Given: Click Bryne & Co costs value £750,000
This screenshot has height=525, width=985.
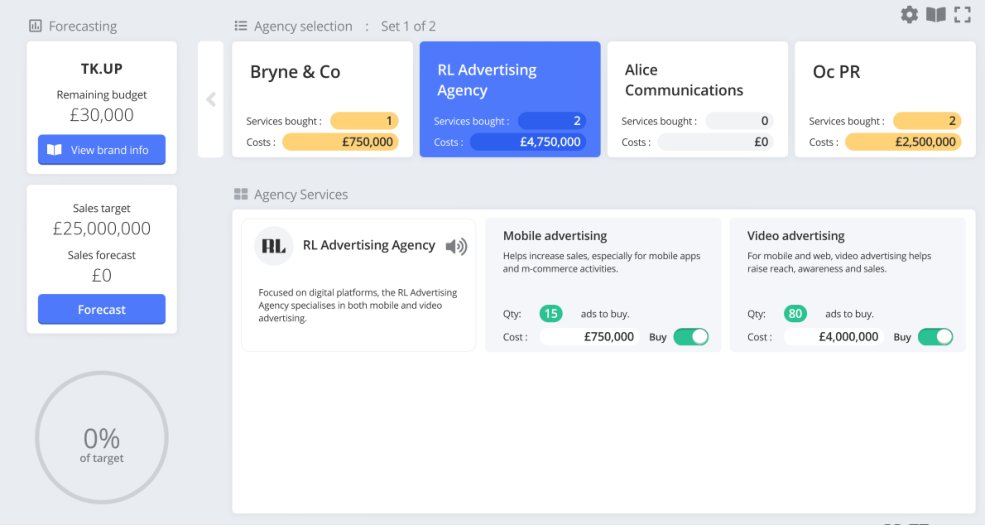Looking at the screenshot, I should point(340,142).
